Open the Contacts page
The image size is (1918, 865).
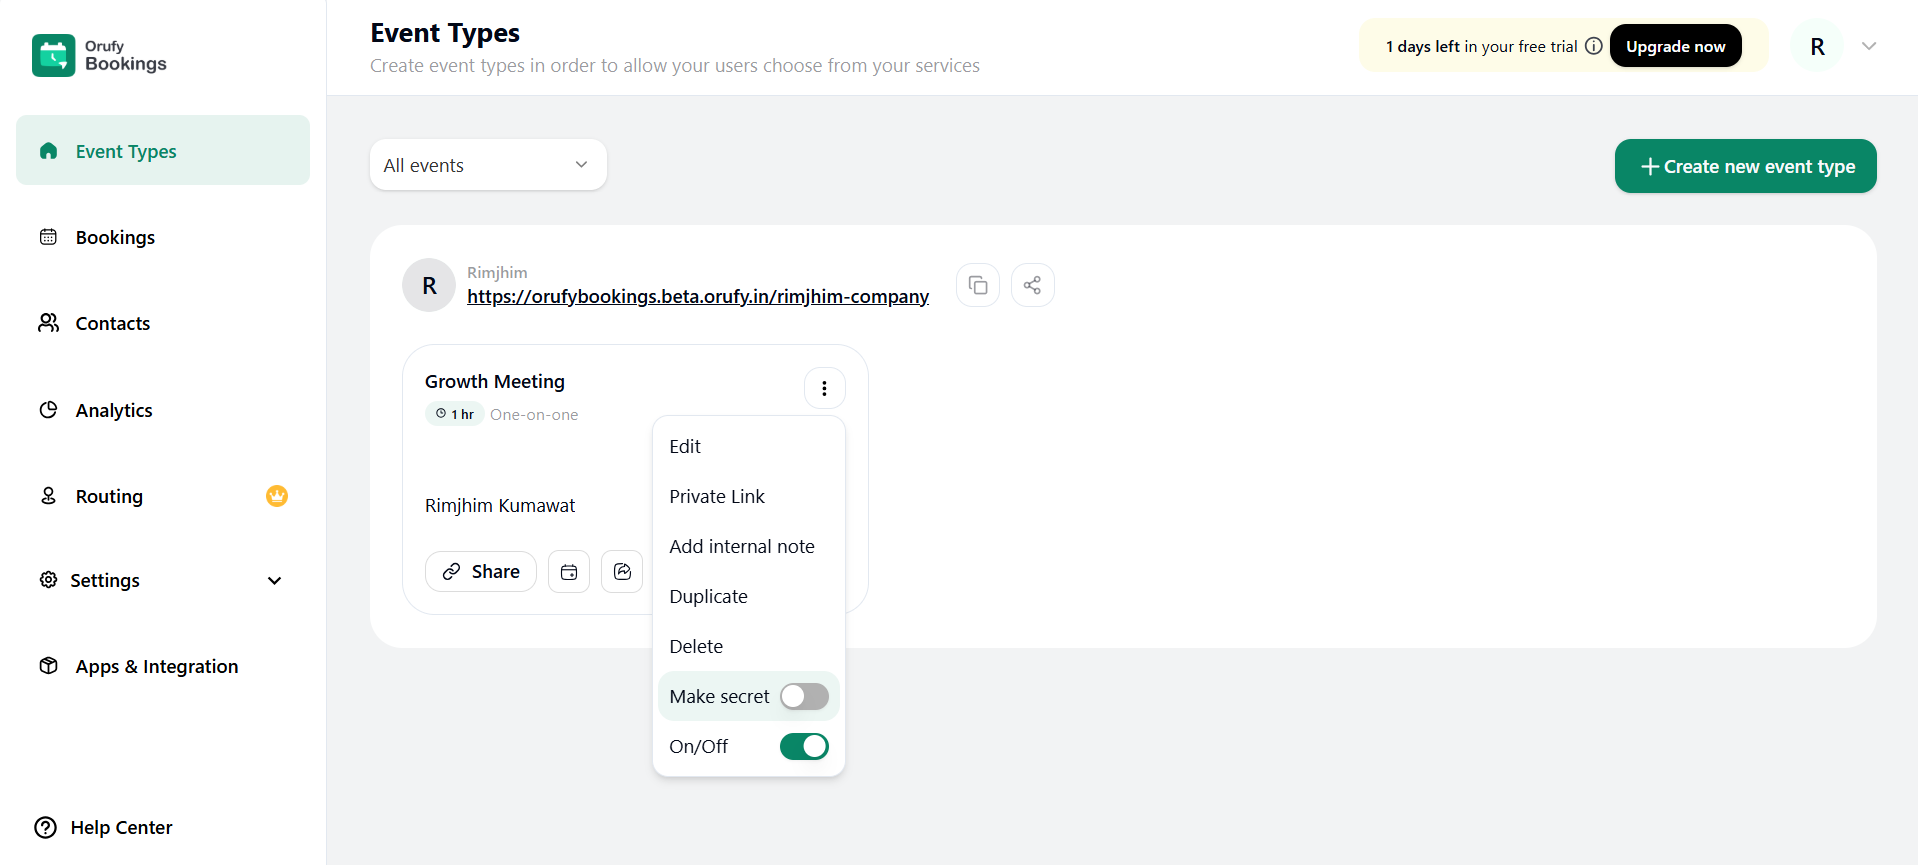[x=113, y=323]
